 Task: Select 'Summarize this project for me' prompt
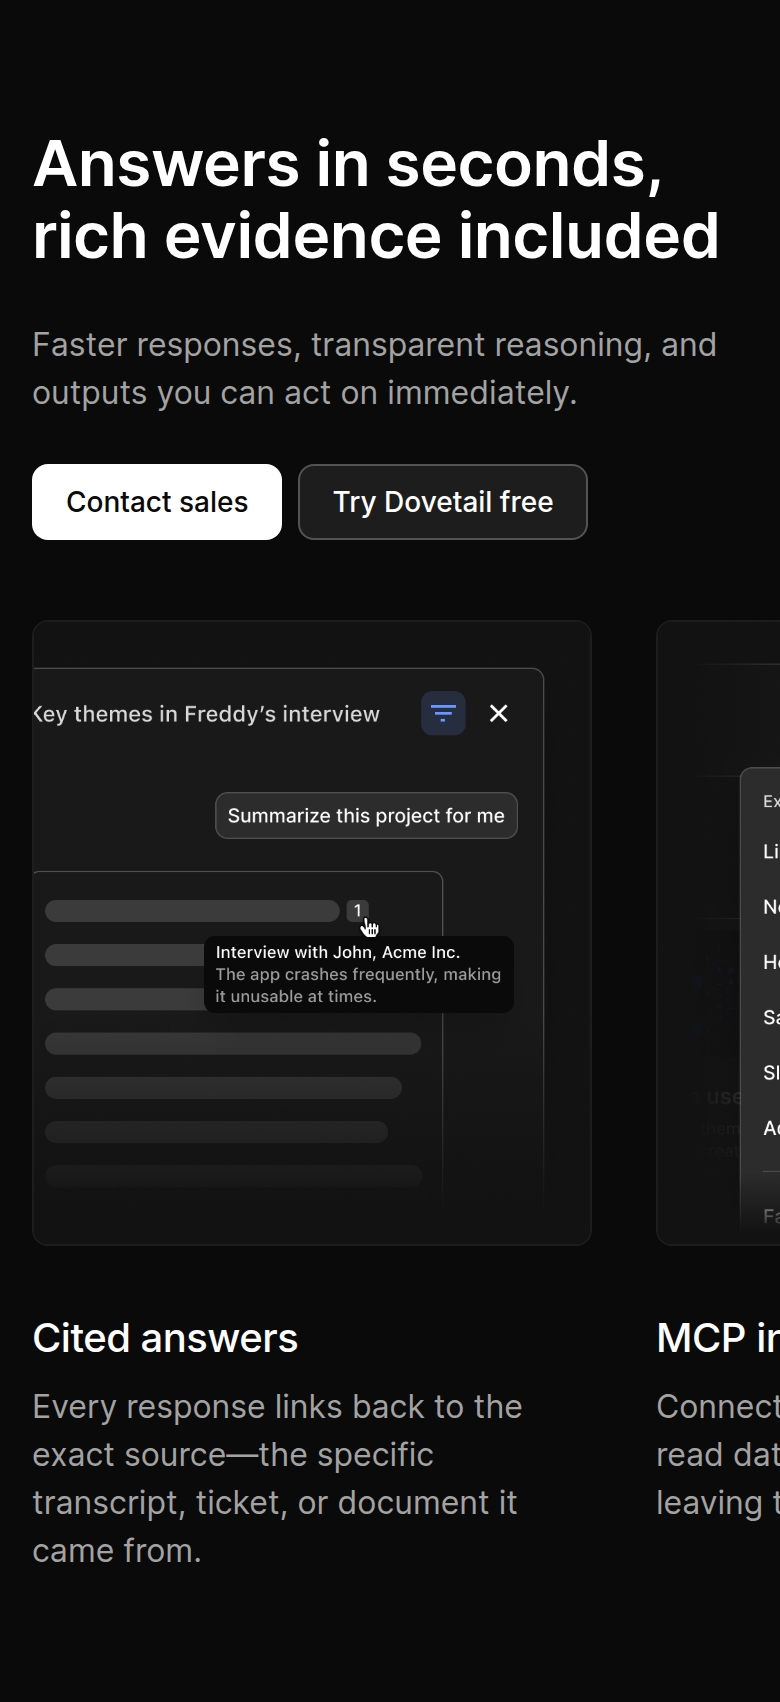[x=366, y=816]
